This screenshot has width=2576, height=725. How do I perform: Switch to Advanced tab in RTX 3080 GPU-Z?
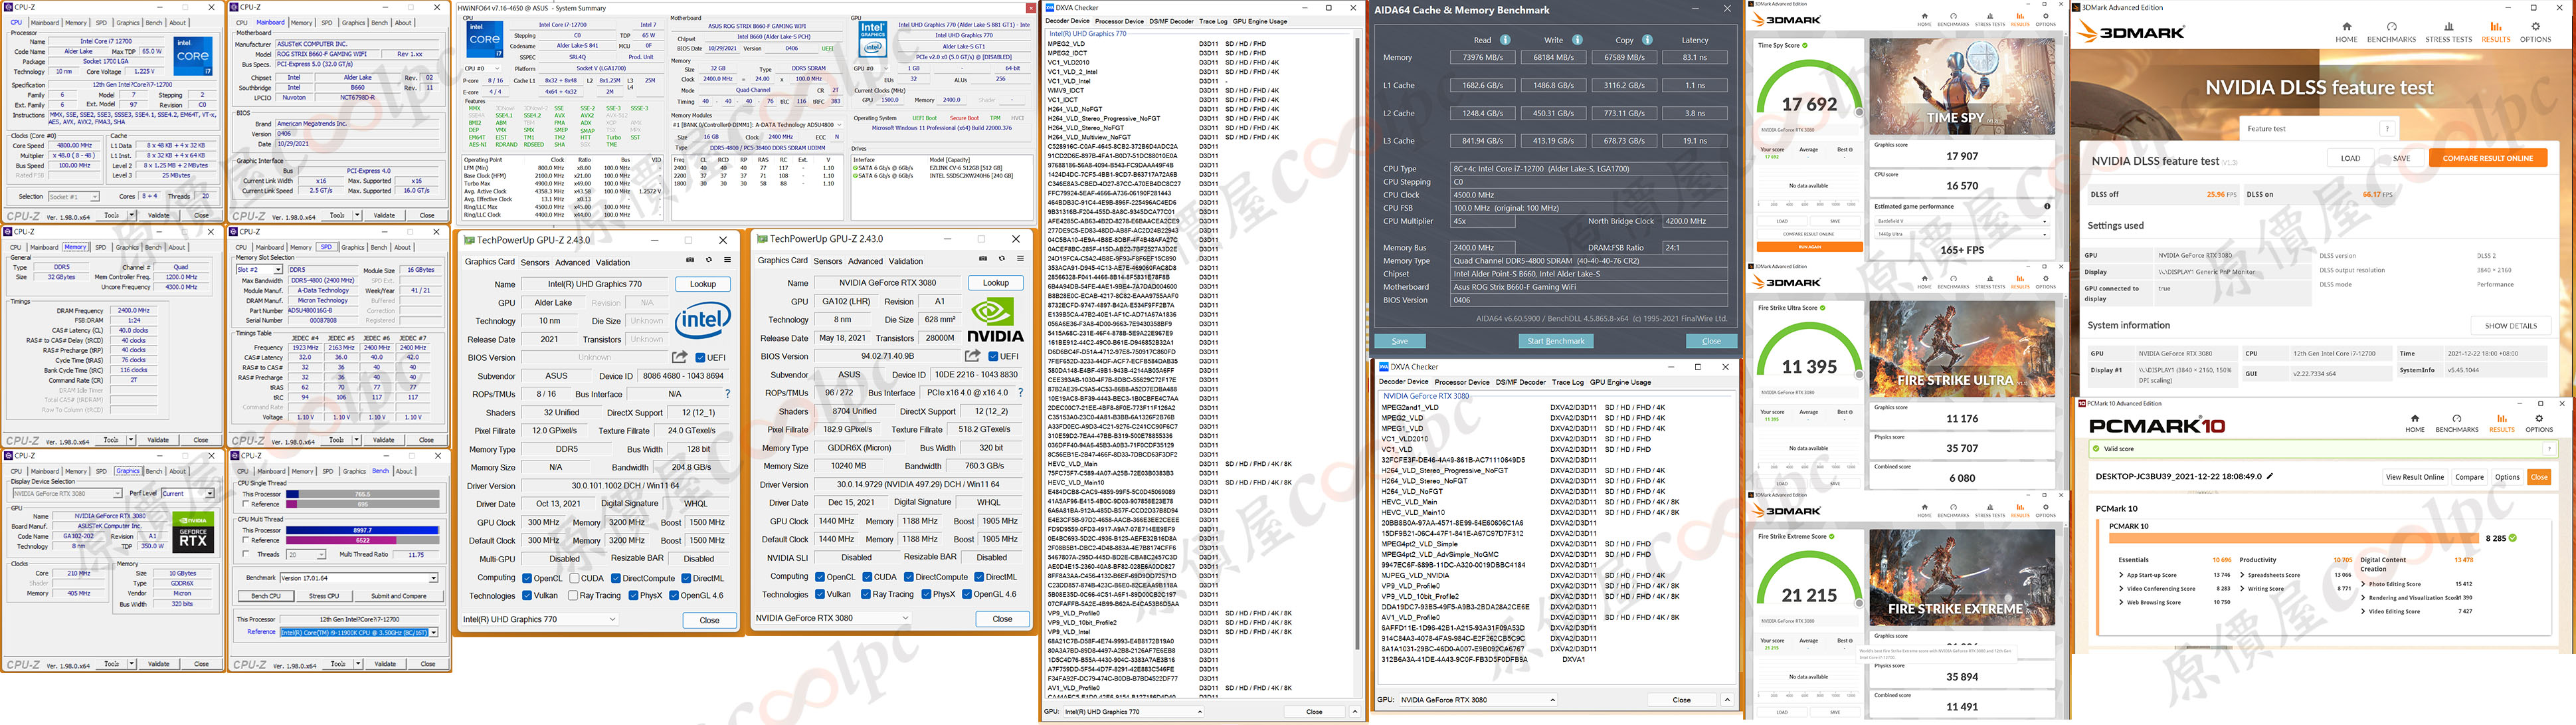[866, 262]
